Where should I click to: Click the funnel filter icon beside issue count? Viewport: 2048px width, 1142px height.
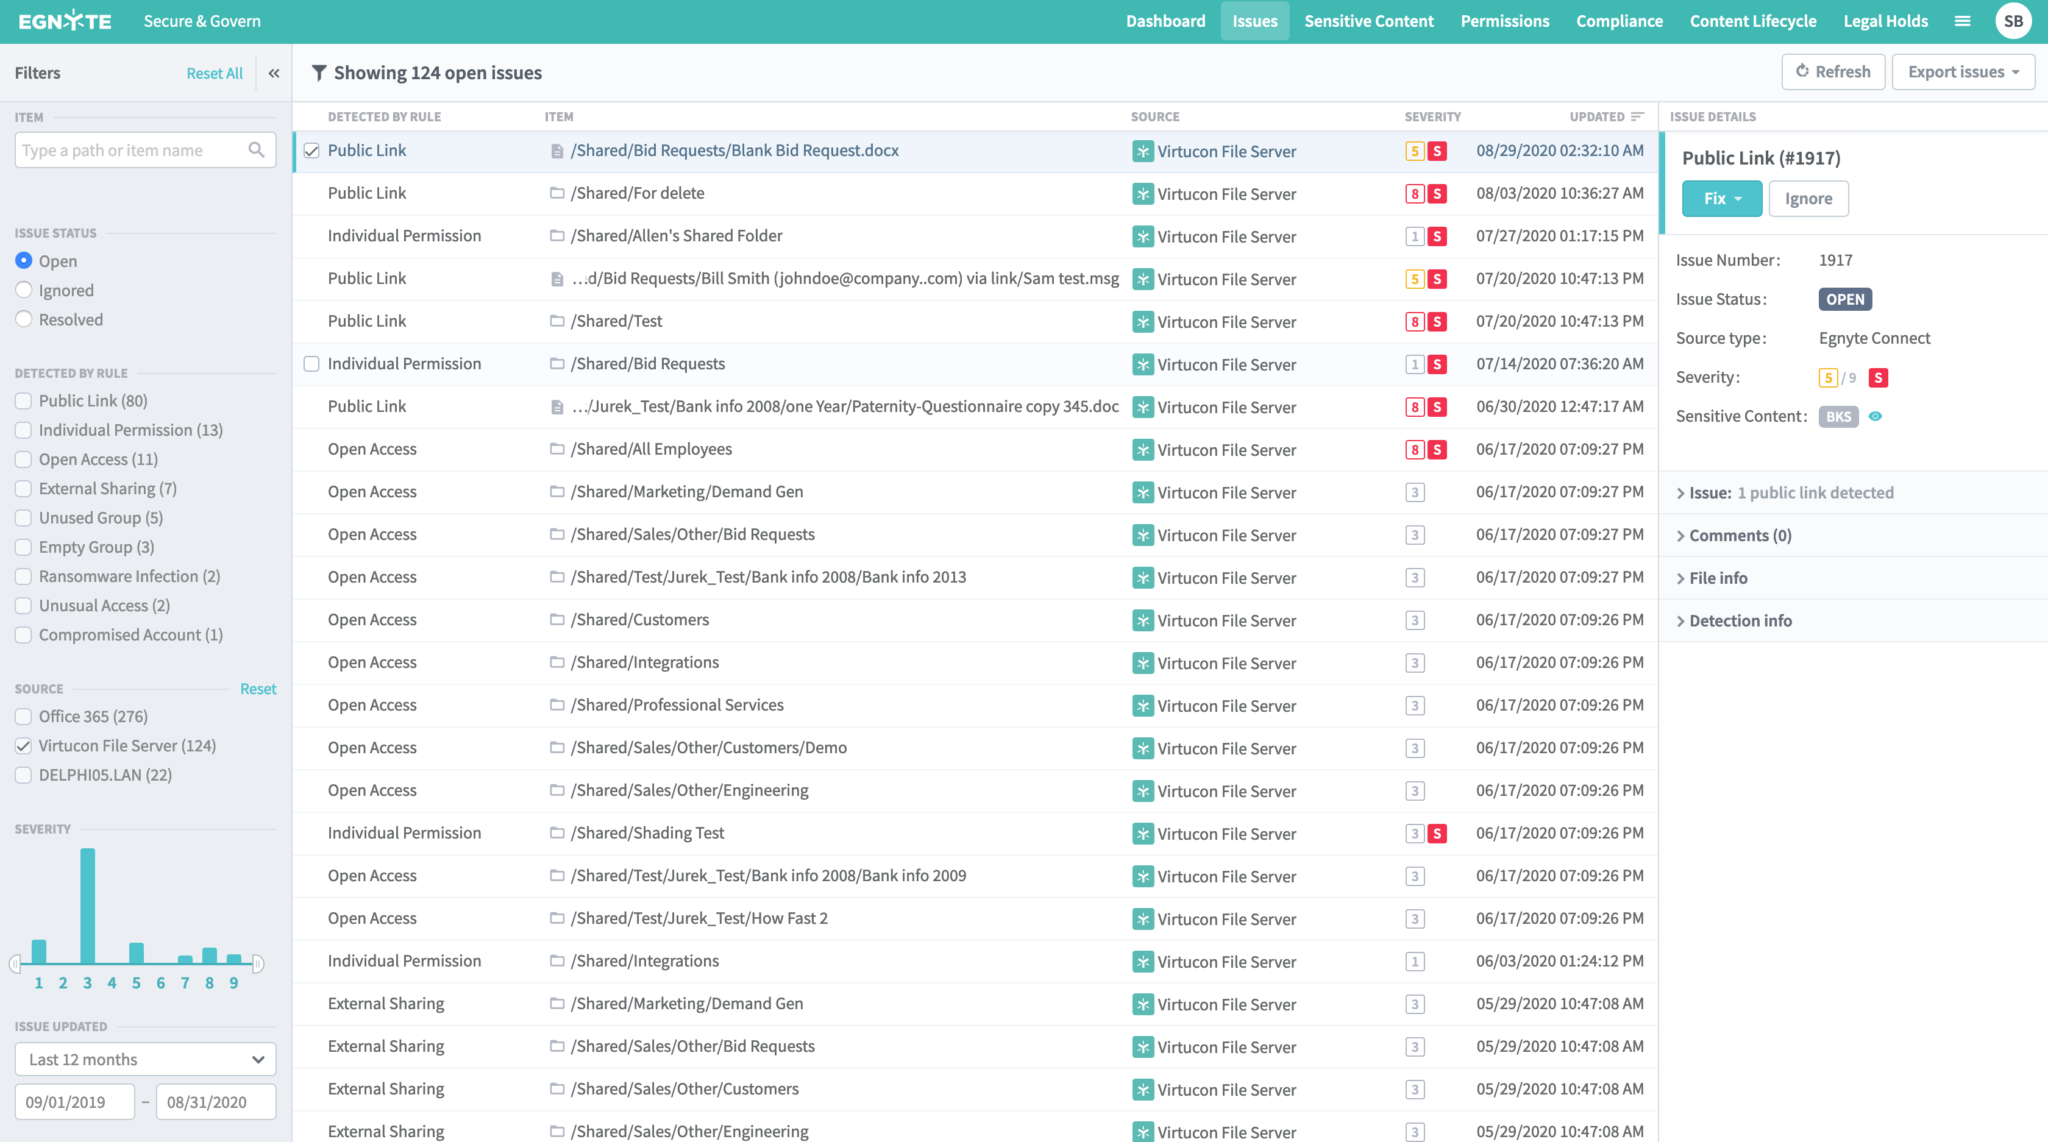319,73
